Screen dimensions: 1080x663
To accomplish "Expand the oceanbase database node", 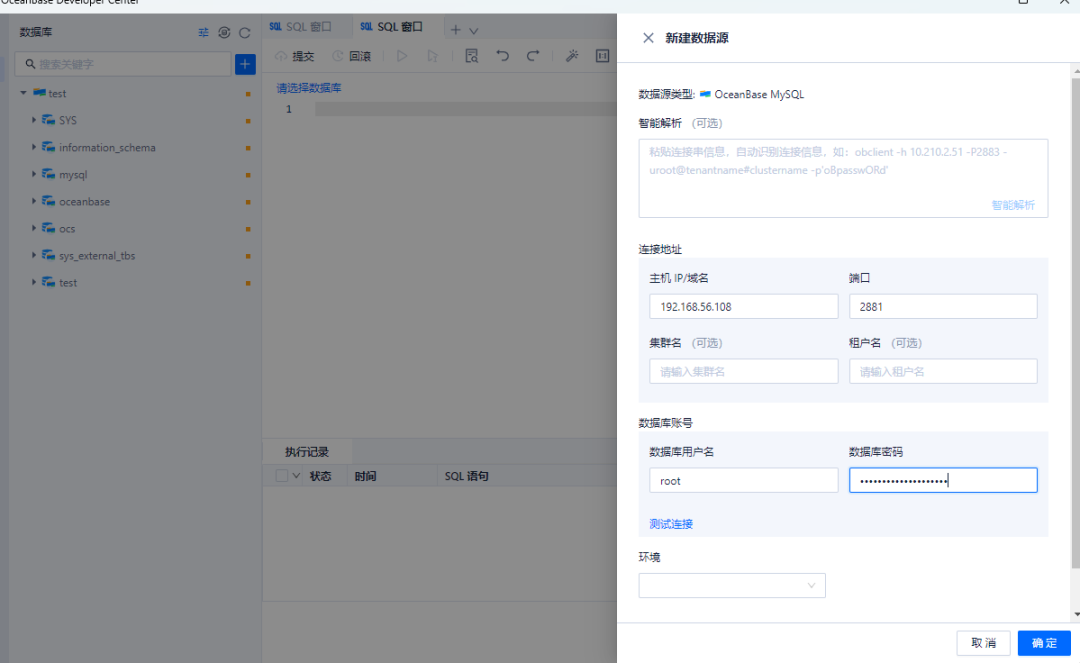I will pos(33,201).
